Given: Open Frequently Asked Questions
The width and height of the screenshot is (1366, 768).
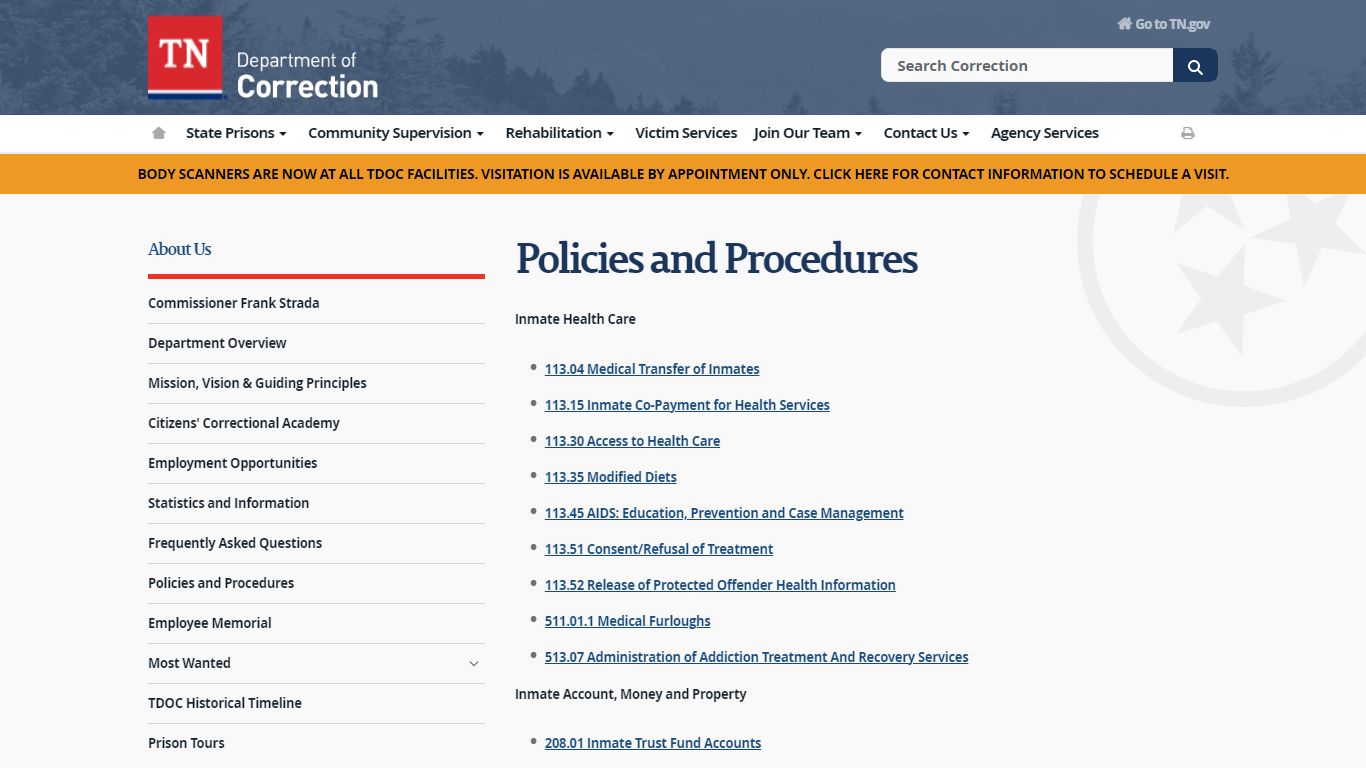Looking at the screenshot, I should pos(235,543).
